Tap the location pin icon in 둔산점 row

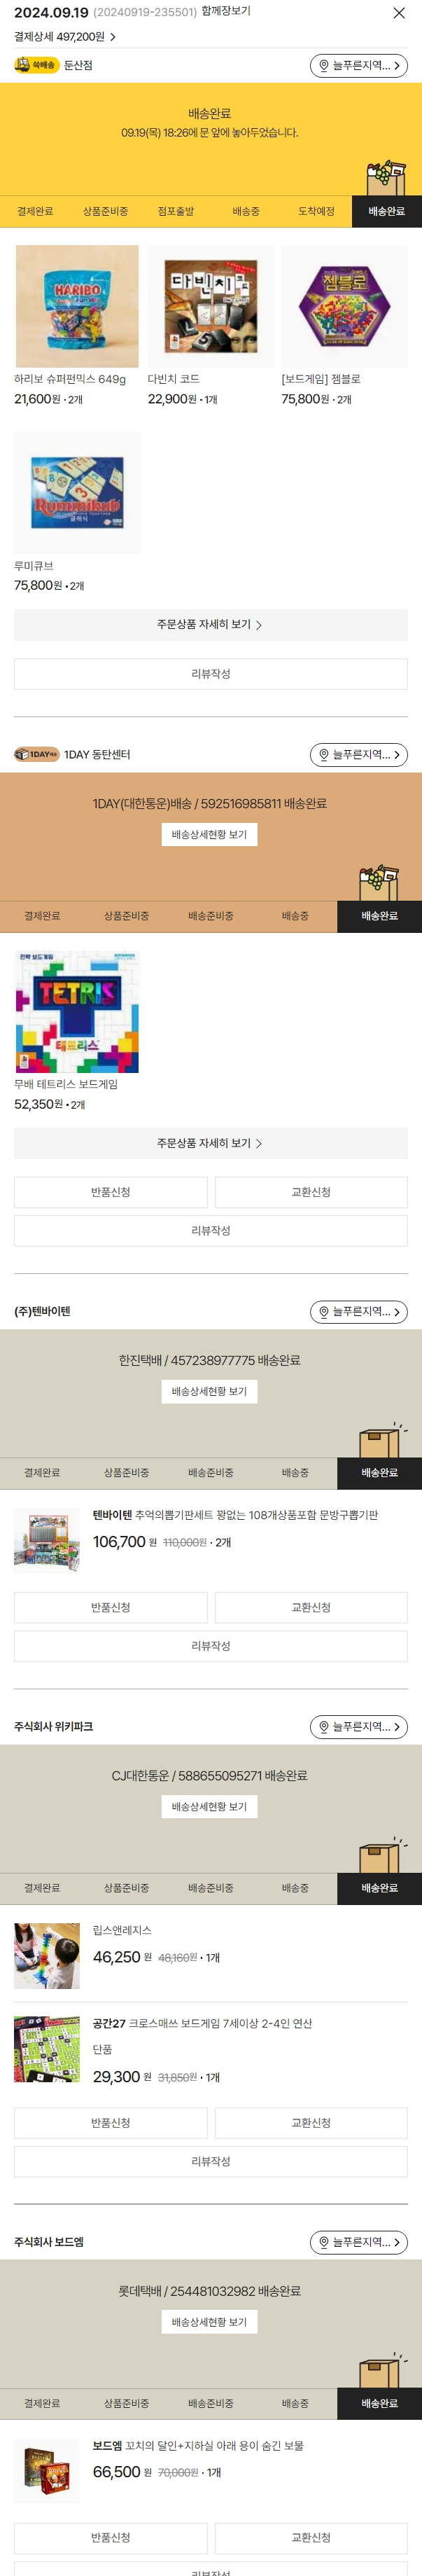pyautogui.click(x=323, y=66)
